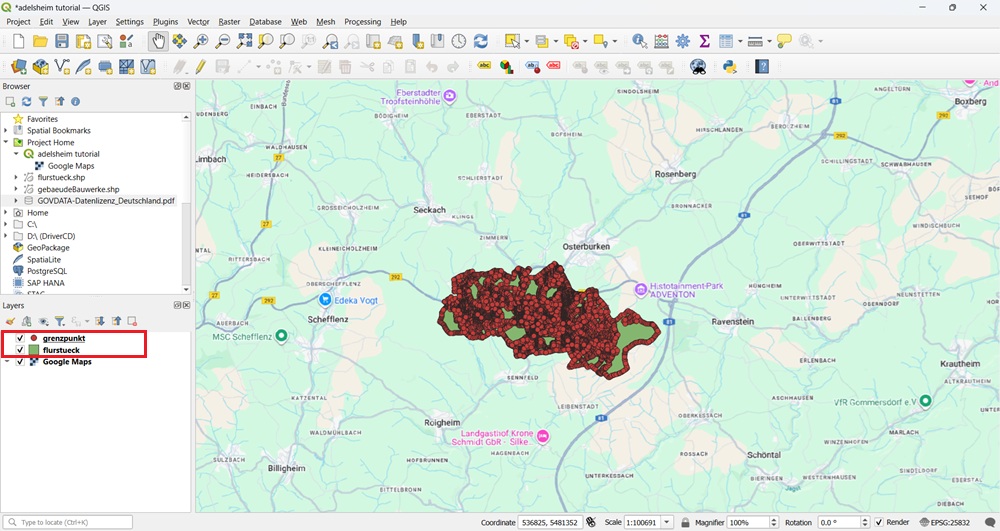This screenshot has height=531, width=1000.
Task: Click the Refresh map canvas icon
Action: click(x=481, y=41)
